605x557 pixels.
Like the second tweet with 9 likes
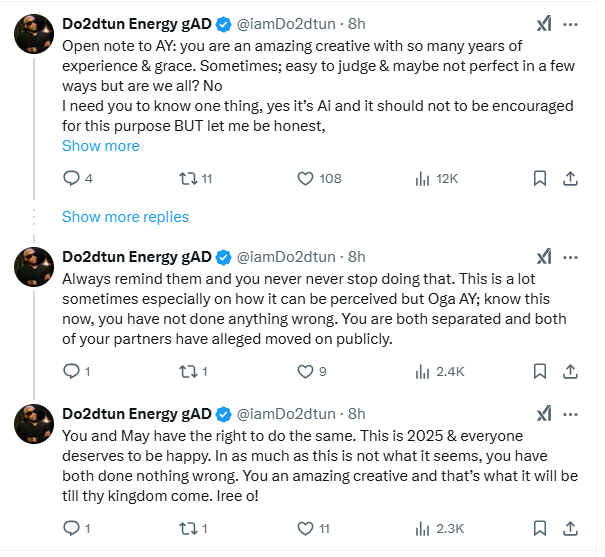307,371
